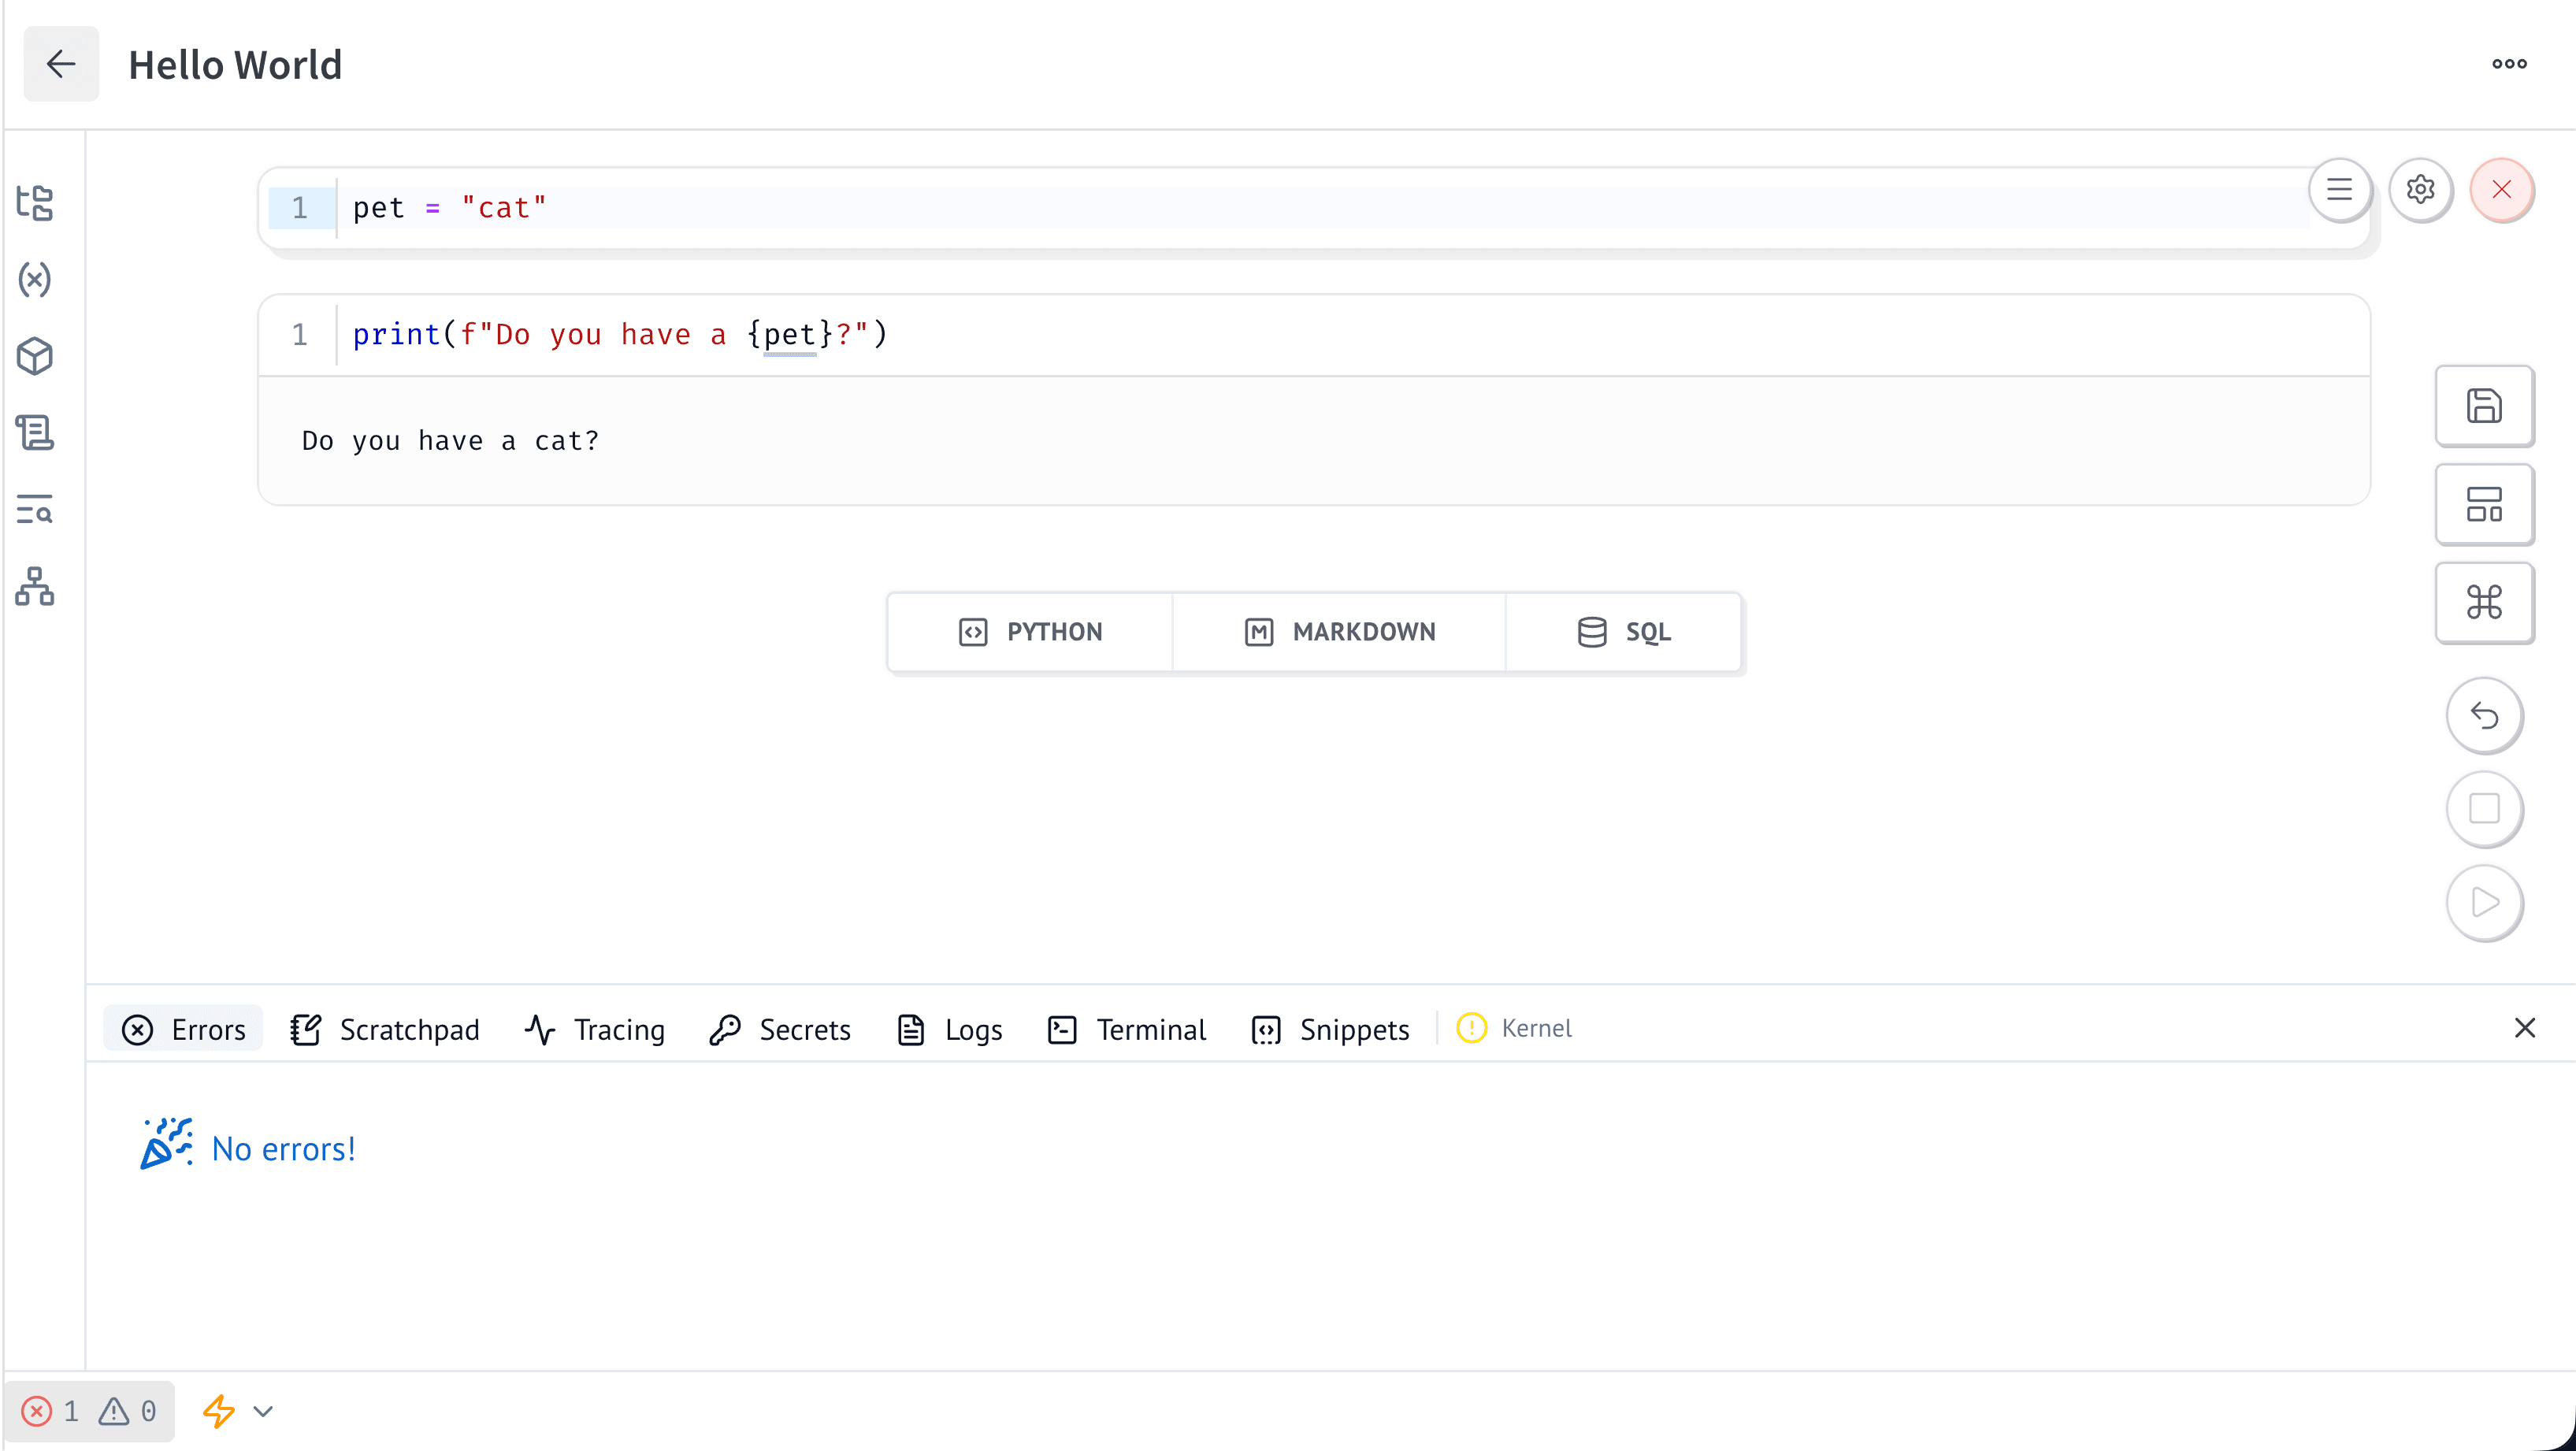The width and height of the screenshot is (2576, 1451).
Task: Switch to the Scratchpad tab
Action: 385,1029
